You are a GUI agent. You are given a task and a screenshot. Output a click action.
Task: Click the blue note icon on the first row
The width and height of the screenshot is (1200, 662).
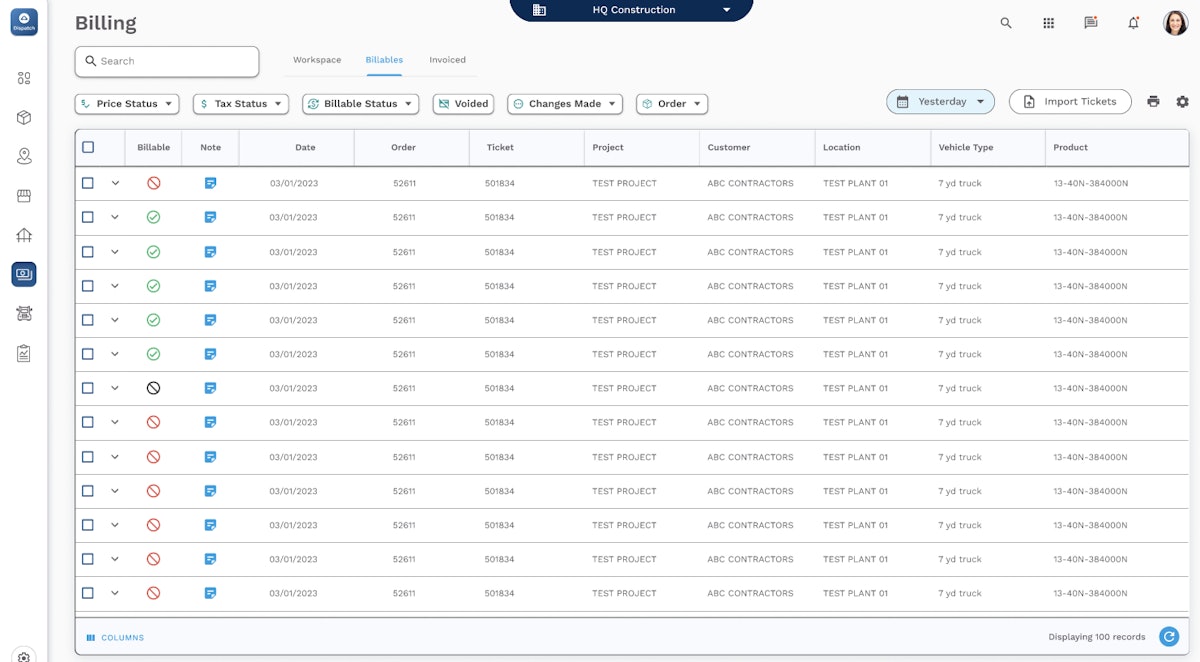pyautogui.click(x=210, y=183)
